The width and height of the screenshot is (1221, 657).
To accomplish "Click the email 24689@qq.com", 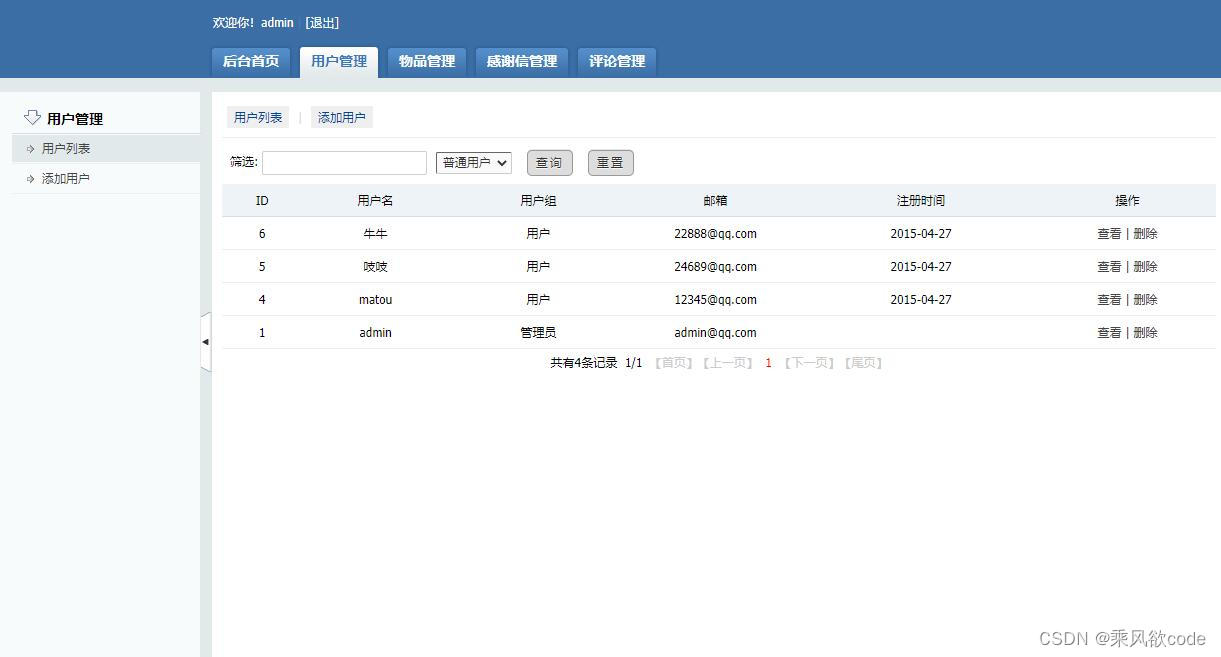I will [x=715, y=267].
